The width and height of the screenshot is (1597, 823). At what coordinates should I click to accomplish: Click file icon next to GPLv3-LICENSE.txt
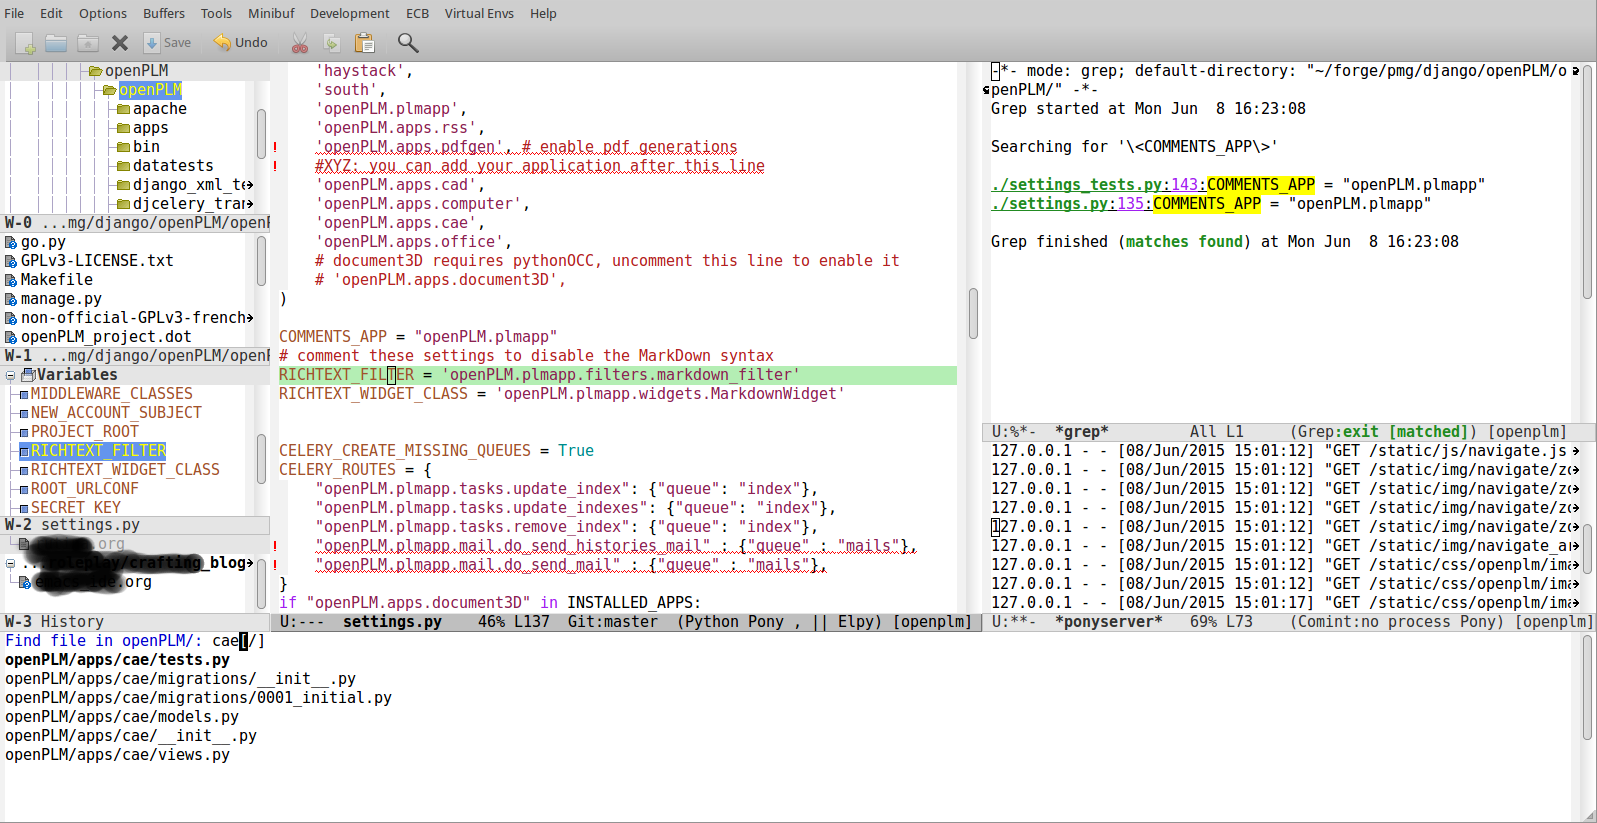pos(11,261)
